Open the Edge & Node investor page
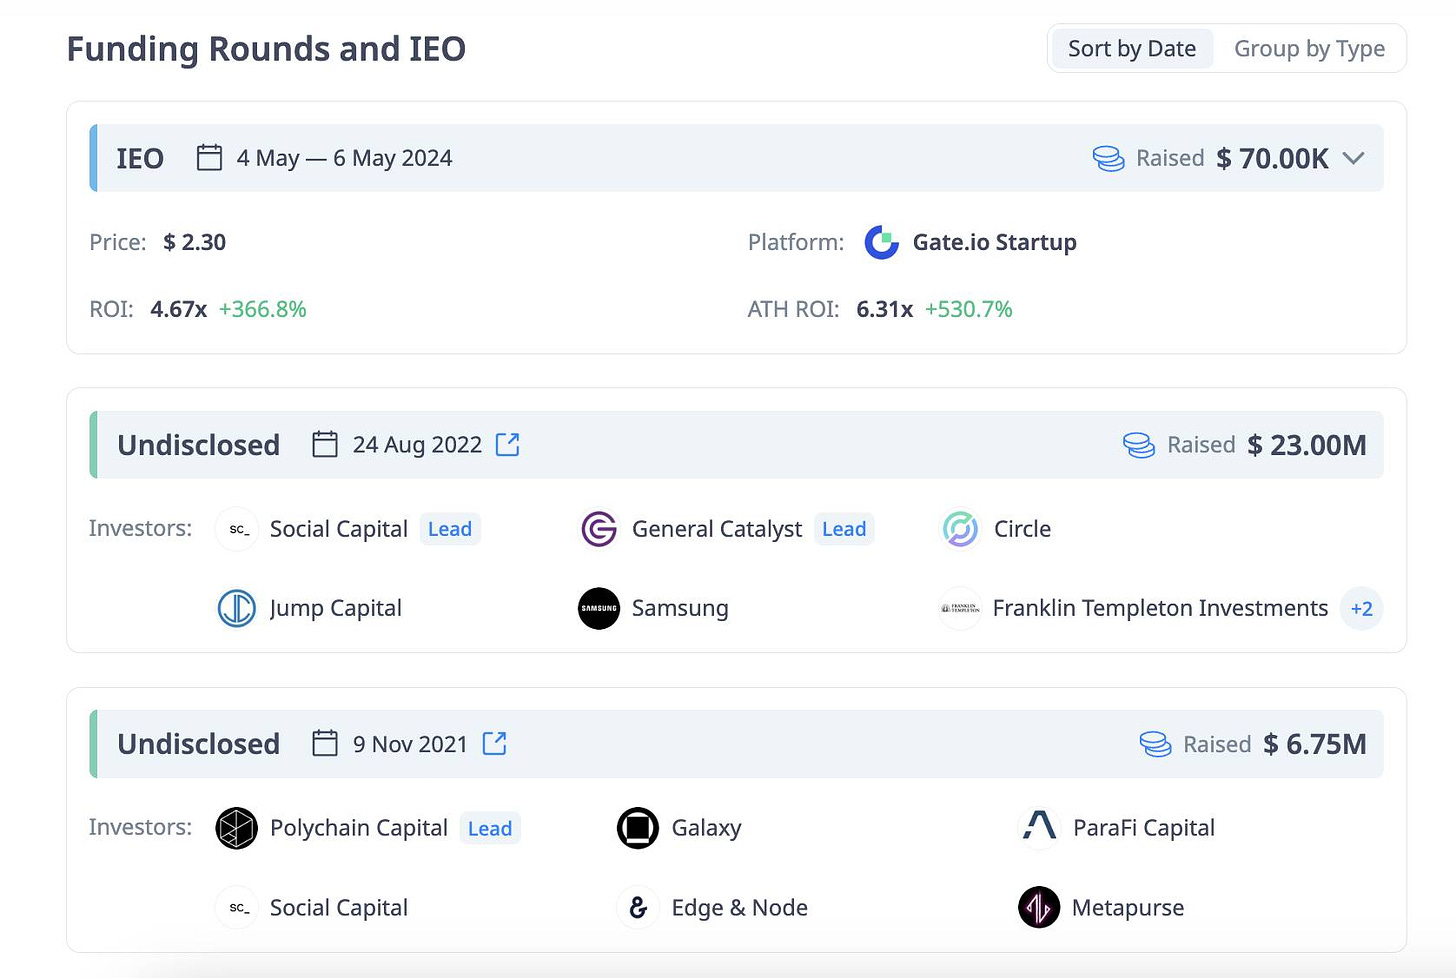The height and width of the screenshot is (978, 1456). pyautogui.click(x=739, y=907)
